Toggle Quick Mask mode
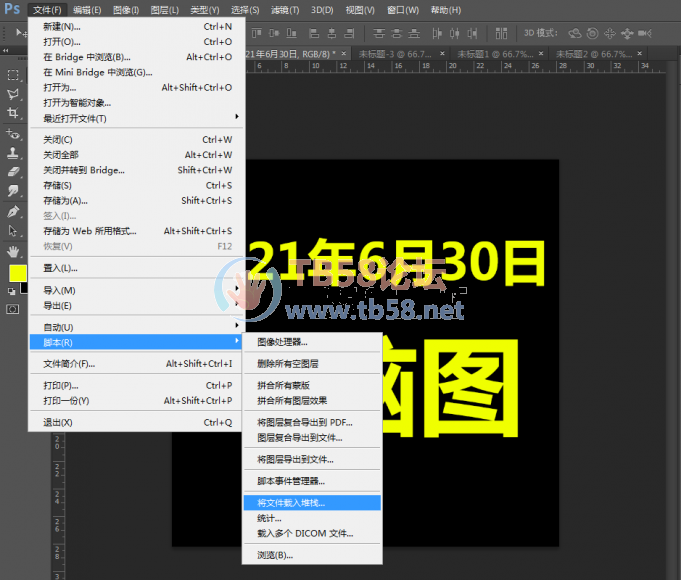The width and height of the screenshot is (681, 580). point(13,309)
